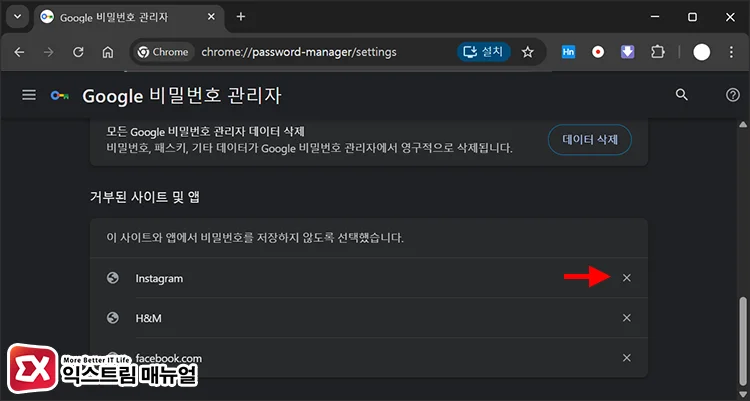Open a new tab with plus button
Image resolution: width=750 pixels, height=401 pixels.
[241, 17]
